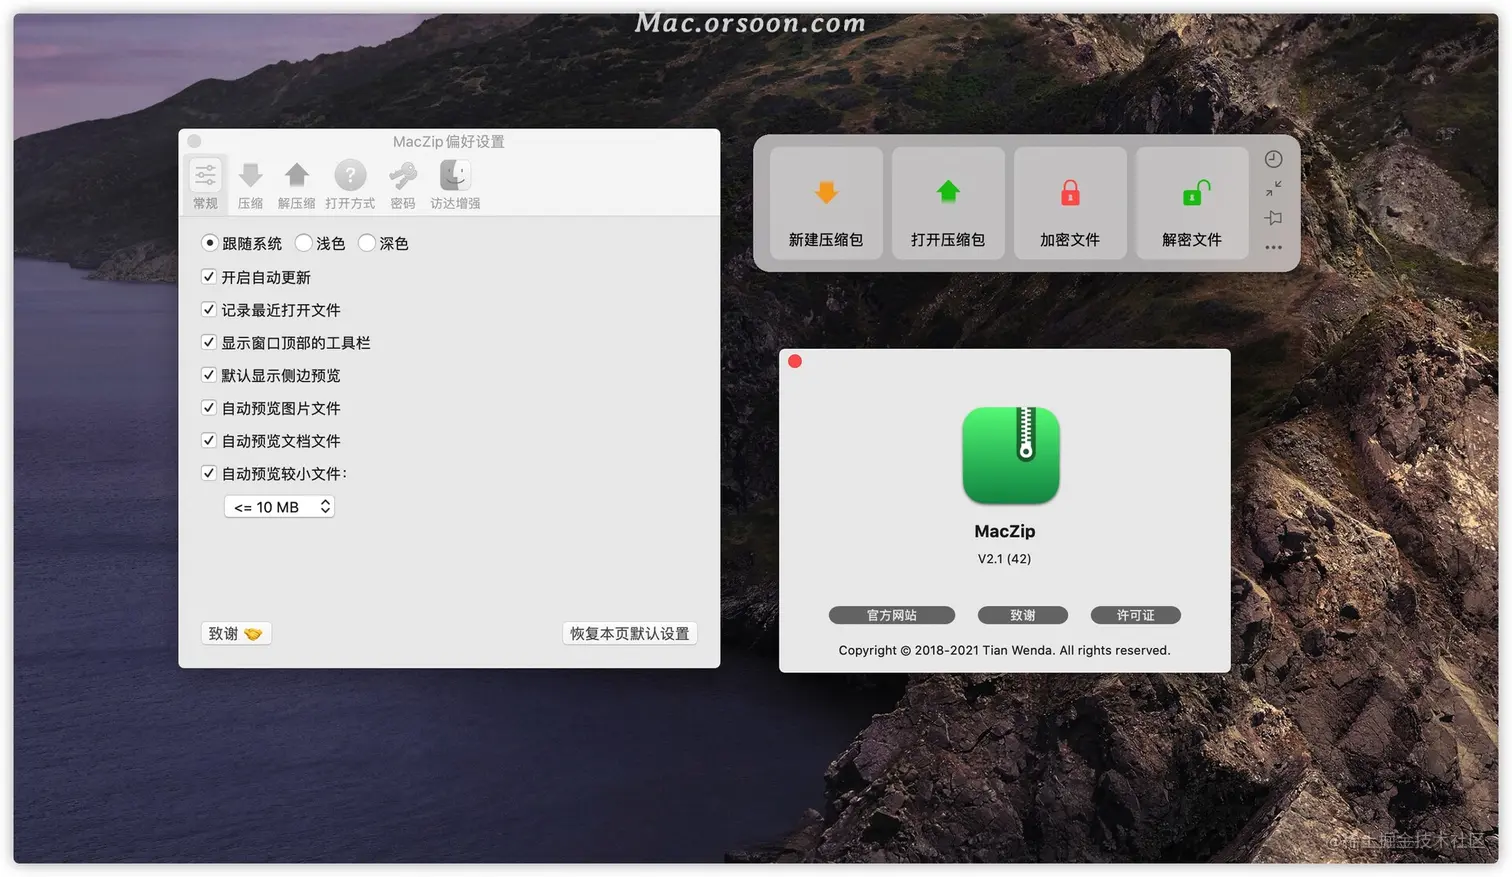Click the MacZip 偏好设置 window title

pos(448,142)
